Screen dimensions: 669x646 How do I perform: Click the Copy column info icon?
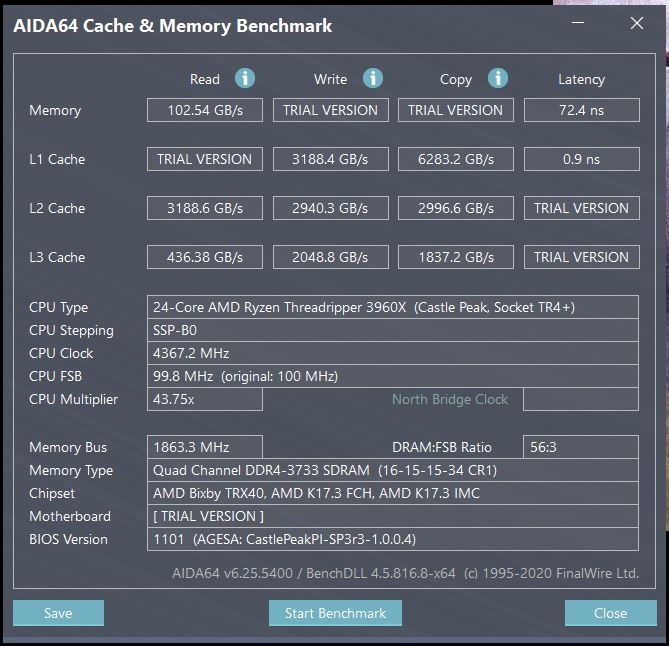[498, 79]
